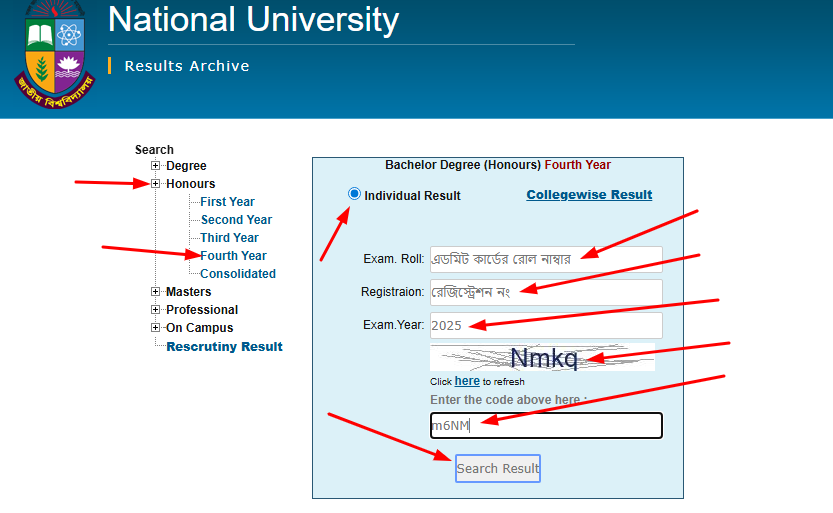Expand the Professional tree node
This screenshot has height=513, width=833.
(x=155, y=310)
